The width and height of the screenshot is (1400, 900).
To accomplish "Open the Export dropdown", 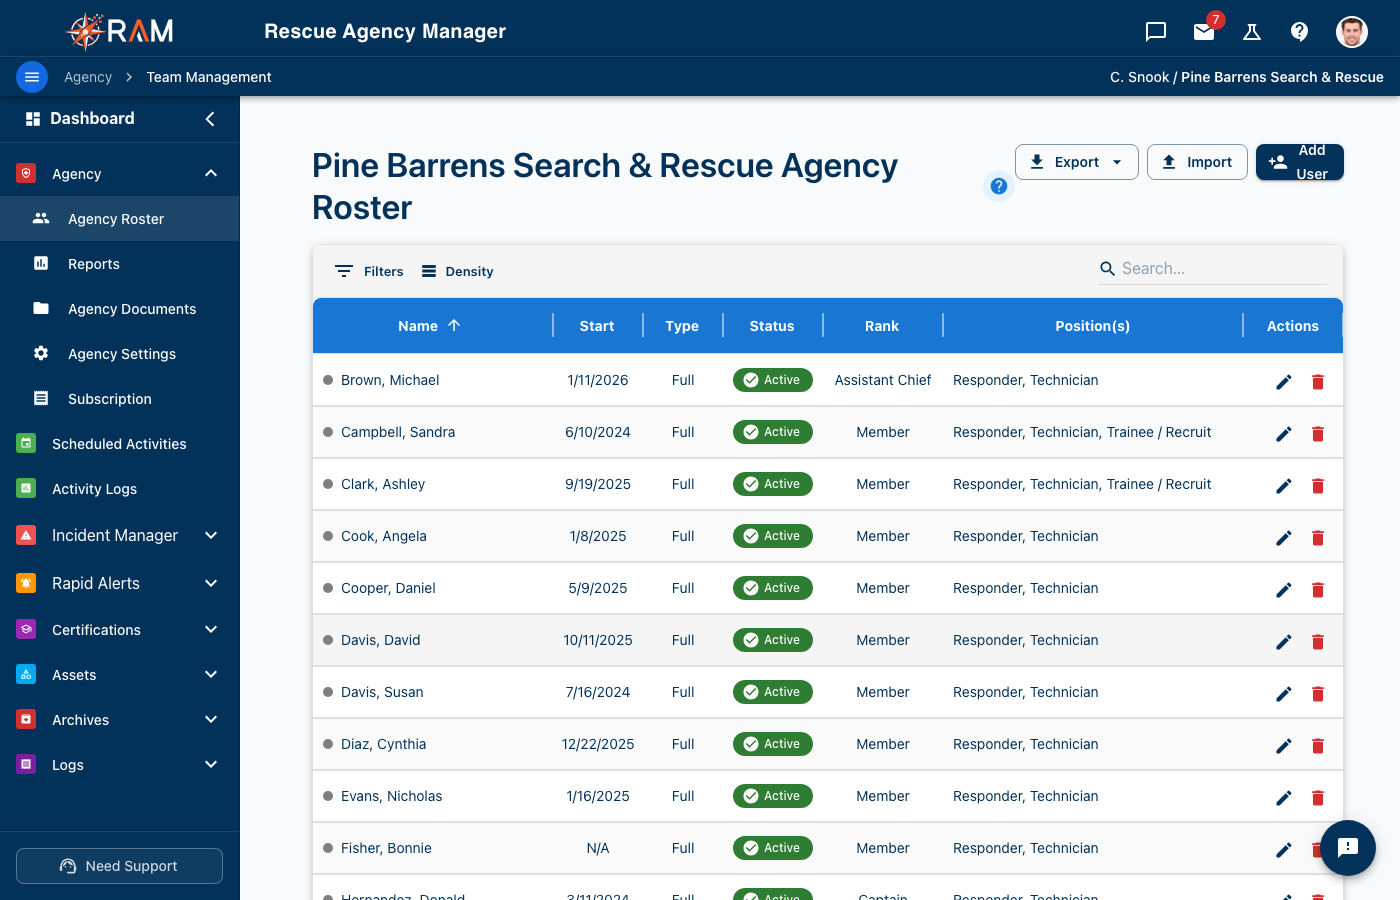I will [x=1077, y=162].
